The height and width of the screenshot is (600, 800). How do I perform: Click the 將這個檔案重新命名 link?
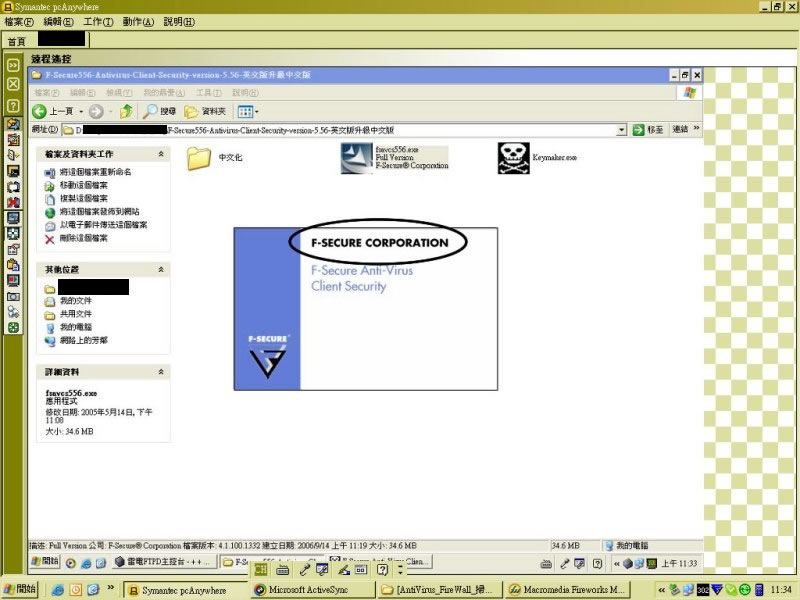click(x=95, y=172)
